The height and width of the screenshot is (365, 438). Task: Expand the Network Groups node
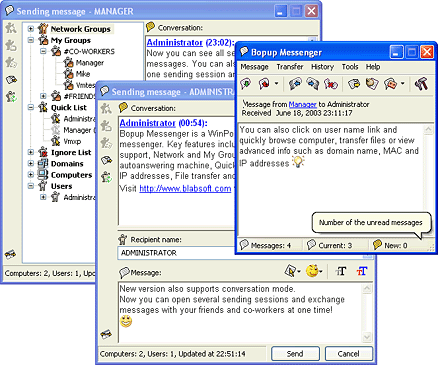pyautogui.click(x=31, y=29)
